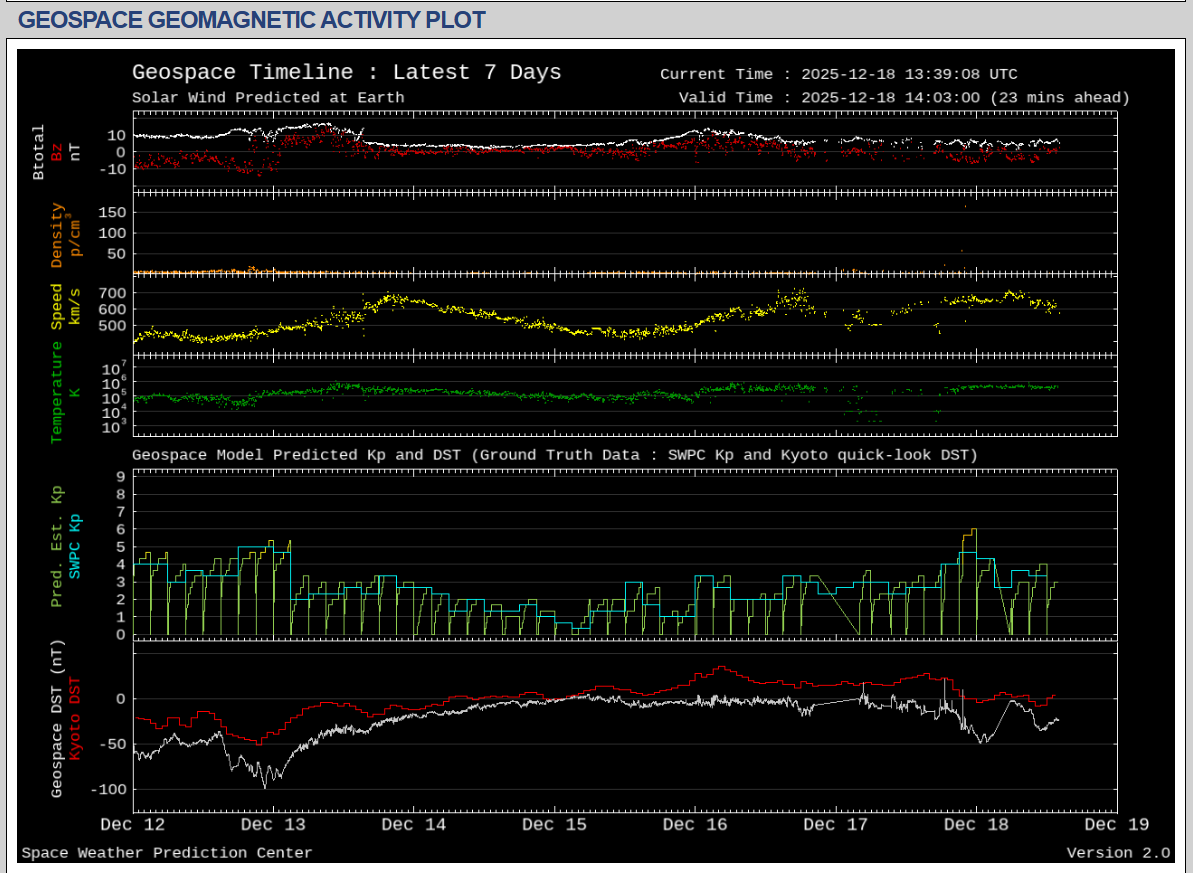
Task: Click the Geospace DST (nT) axis label
Action: [x=57, y=719]
